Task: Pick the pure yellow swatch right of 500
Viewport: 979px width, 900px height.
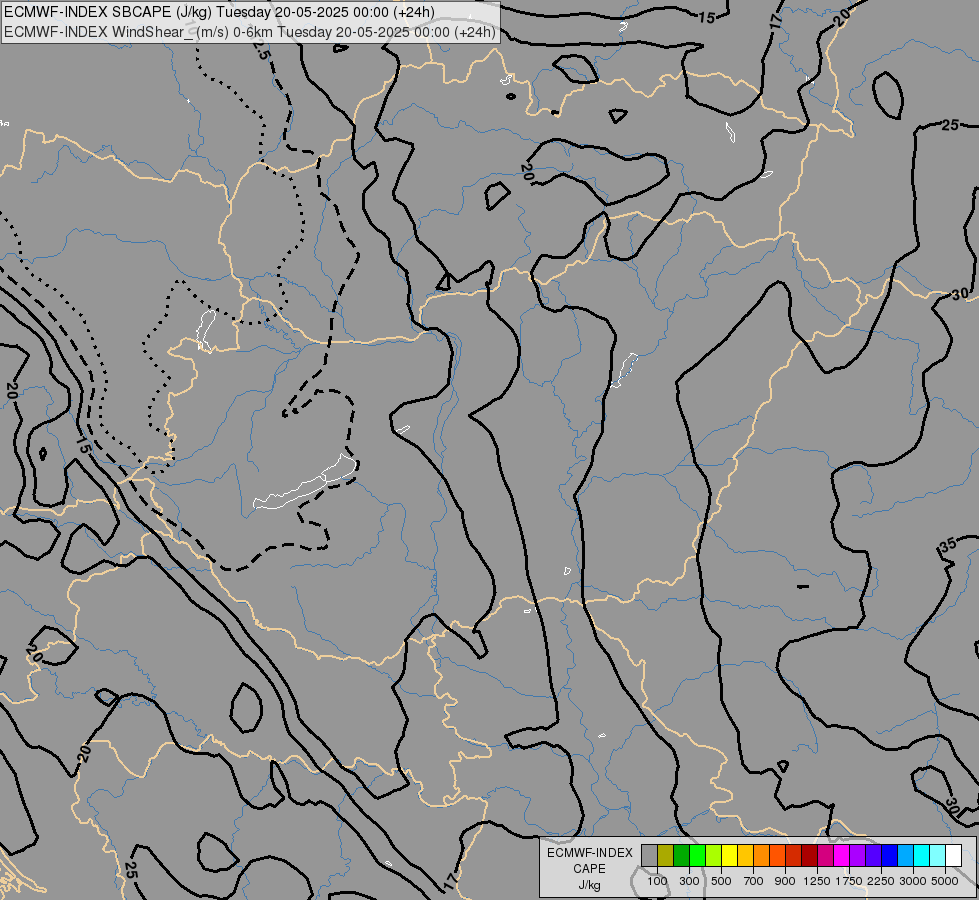Action: [730, 855]
